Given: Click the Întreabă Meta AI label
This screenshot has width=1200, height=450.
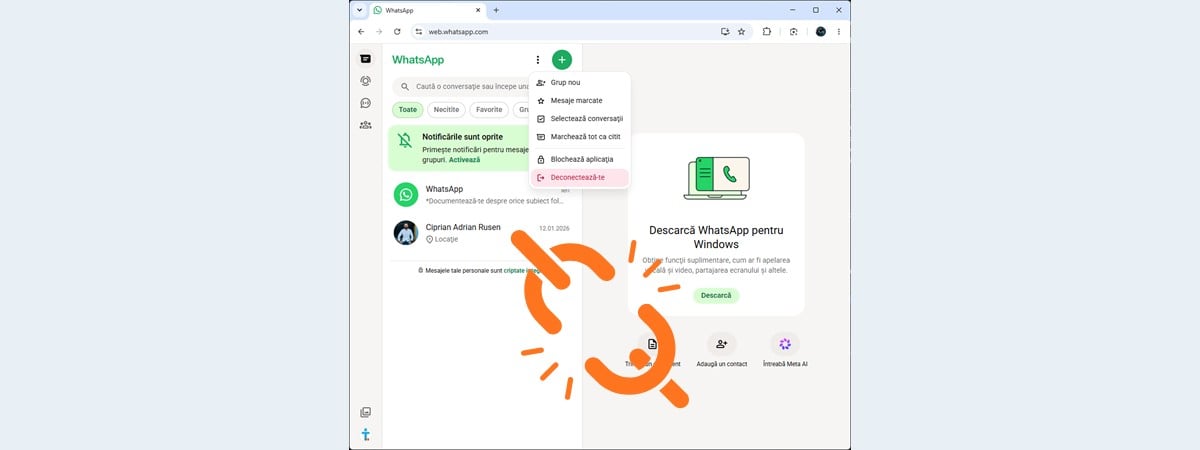Looking at the screenshot, I should point(784,364).
